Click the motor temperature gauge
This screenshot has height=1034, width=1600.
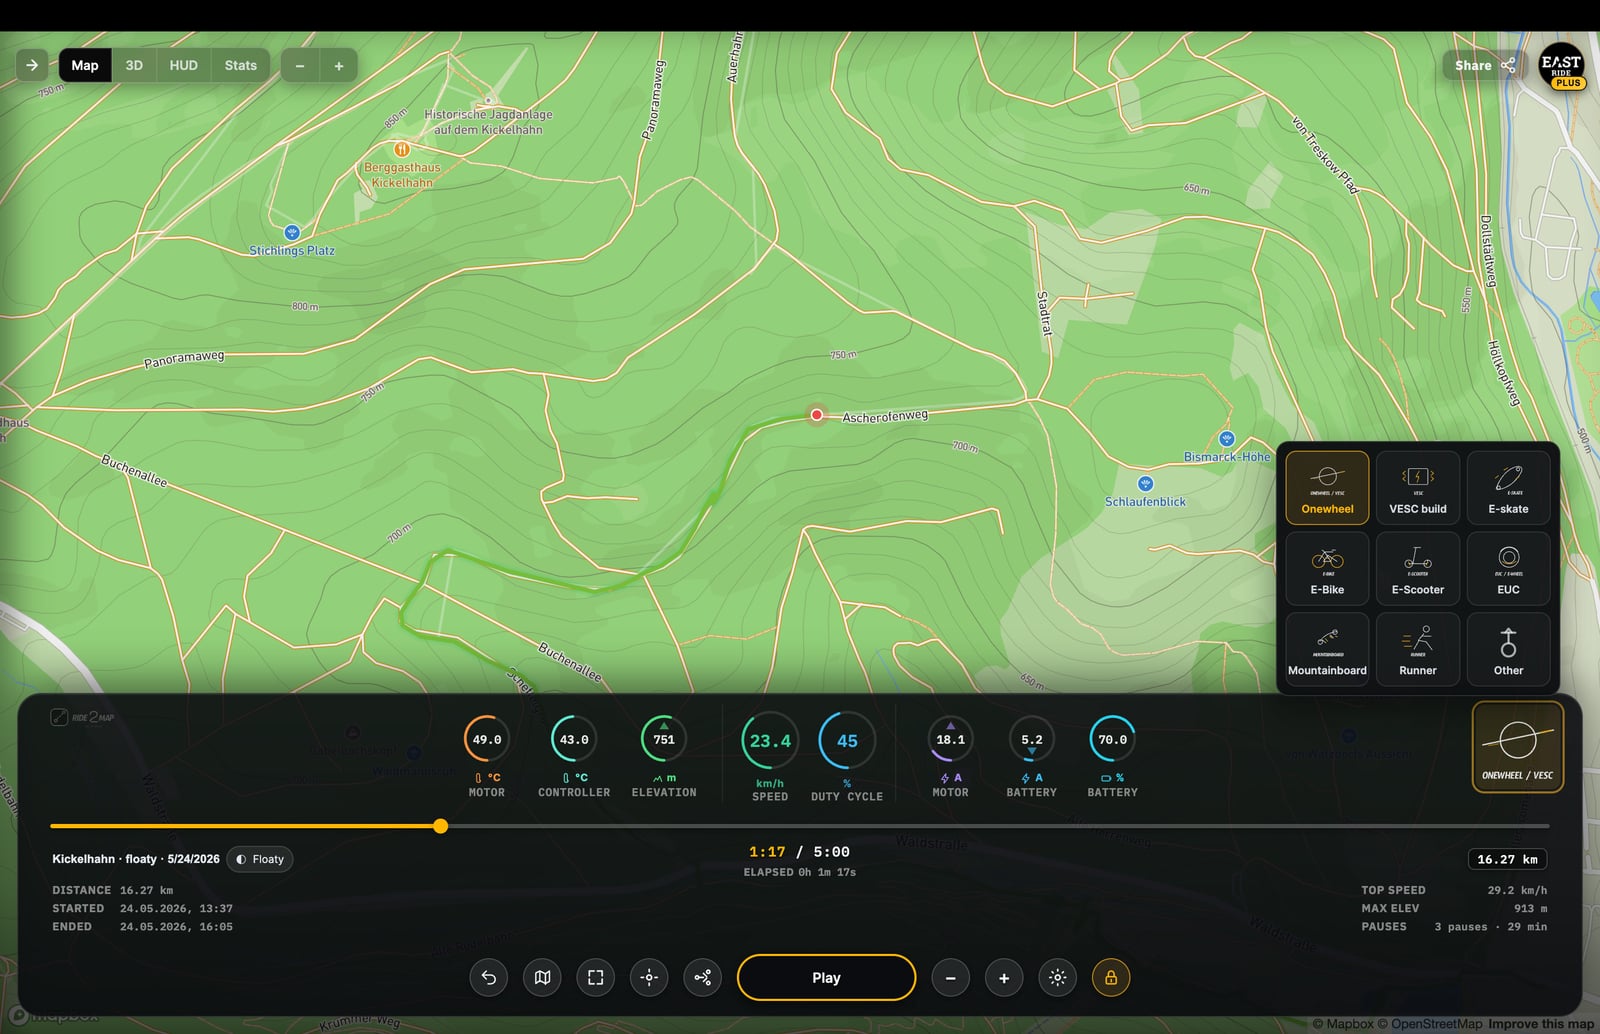487,740
